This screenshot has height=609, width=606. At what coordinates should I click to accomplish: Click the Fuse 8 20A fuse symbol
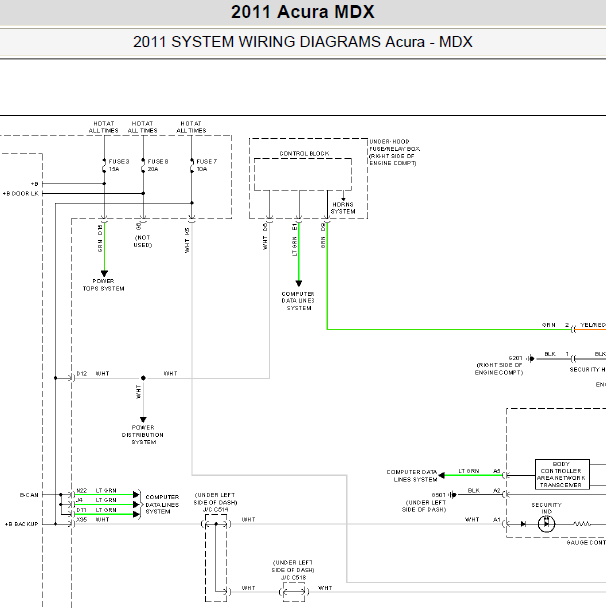tap(143, 166)
